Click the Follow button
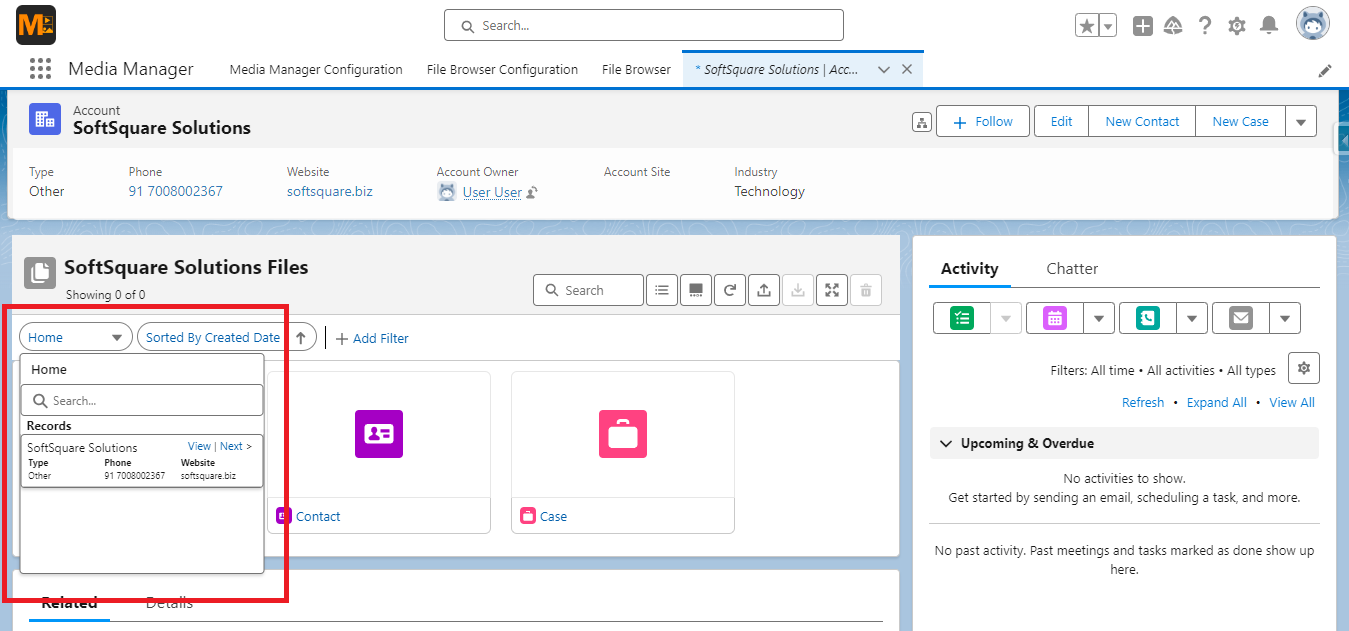 pyautogui.click(x=983, y=122)
